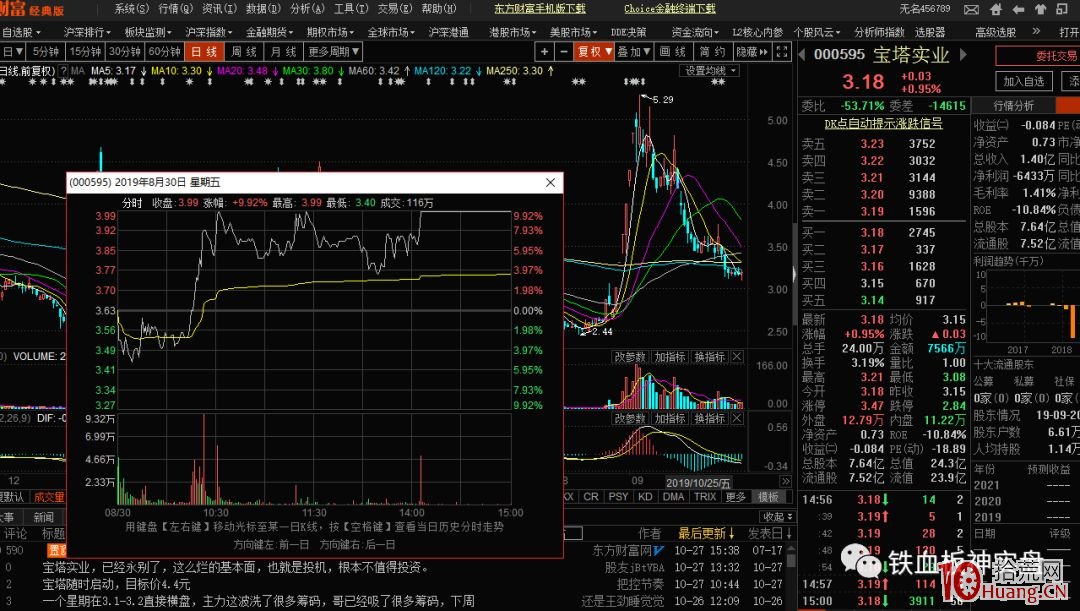This screenshot has height=611, width=1080.
Task: Close the 2019年8月30日 intraday popup
Action: tap(550, 183)
